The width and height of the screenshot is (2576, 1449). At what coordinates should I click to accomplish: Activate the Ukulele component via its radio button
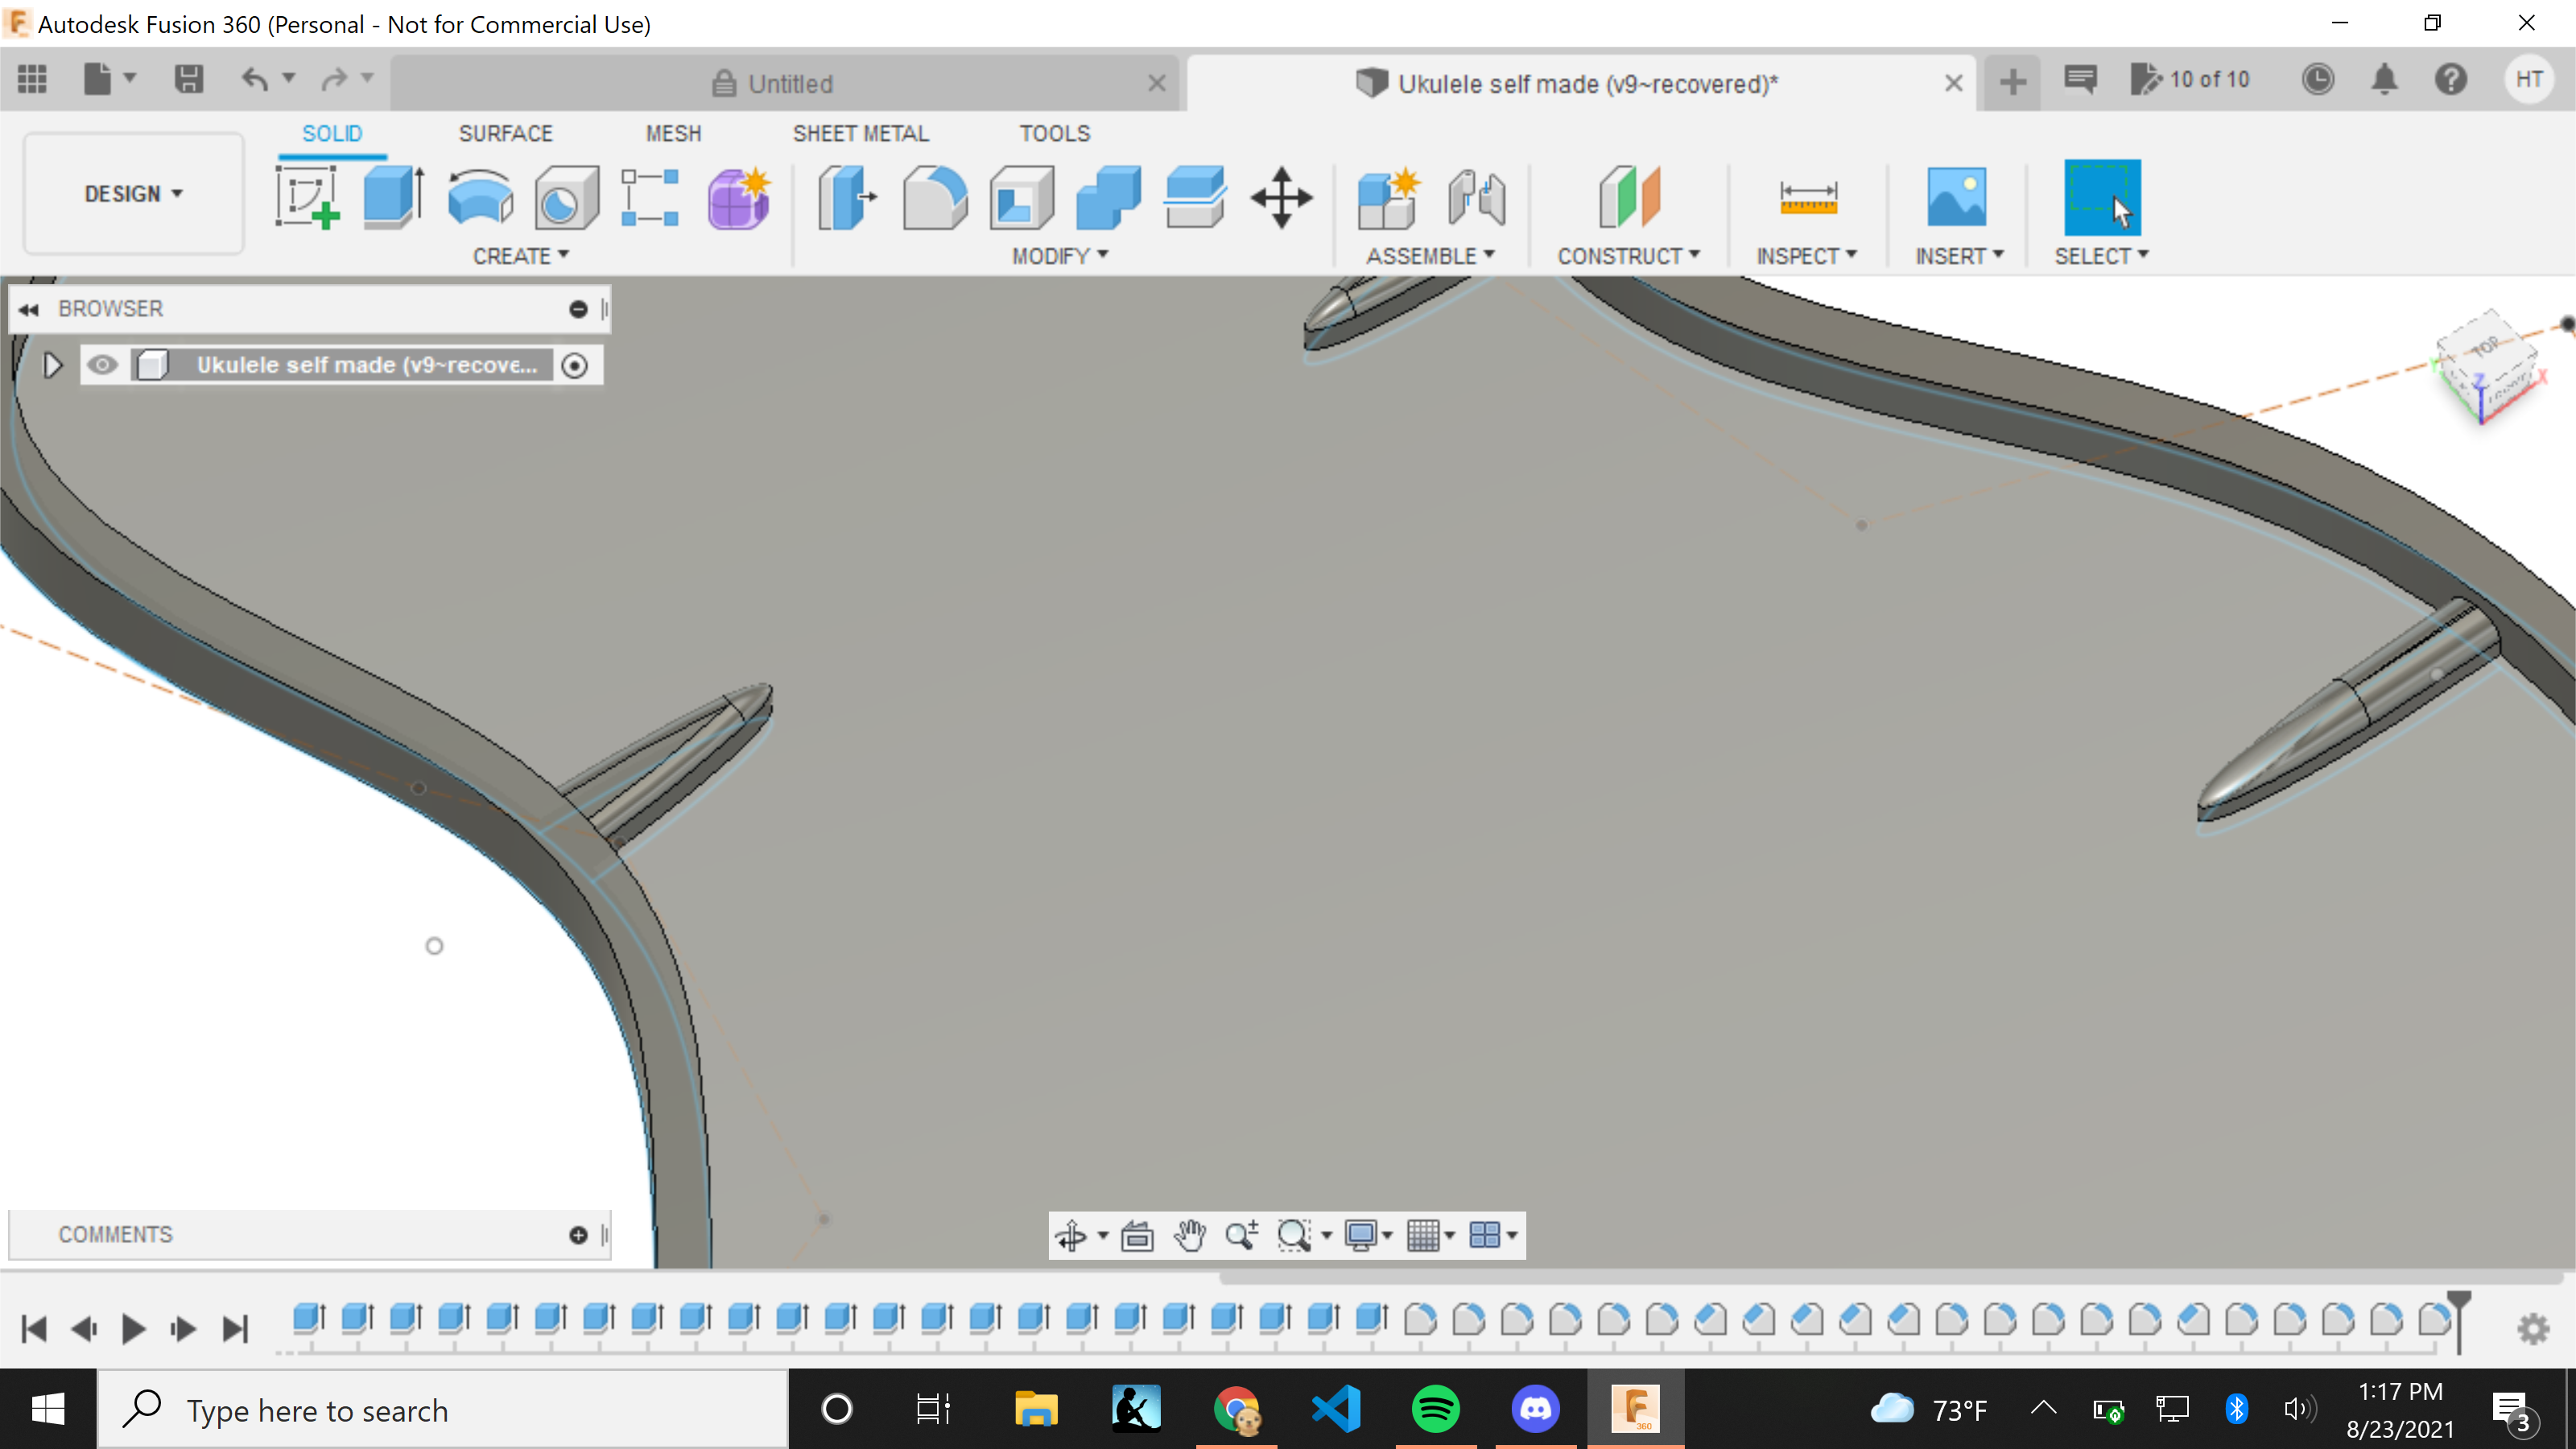point(575,365)
